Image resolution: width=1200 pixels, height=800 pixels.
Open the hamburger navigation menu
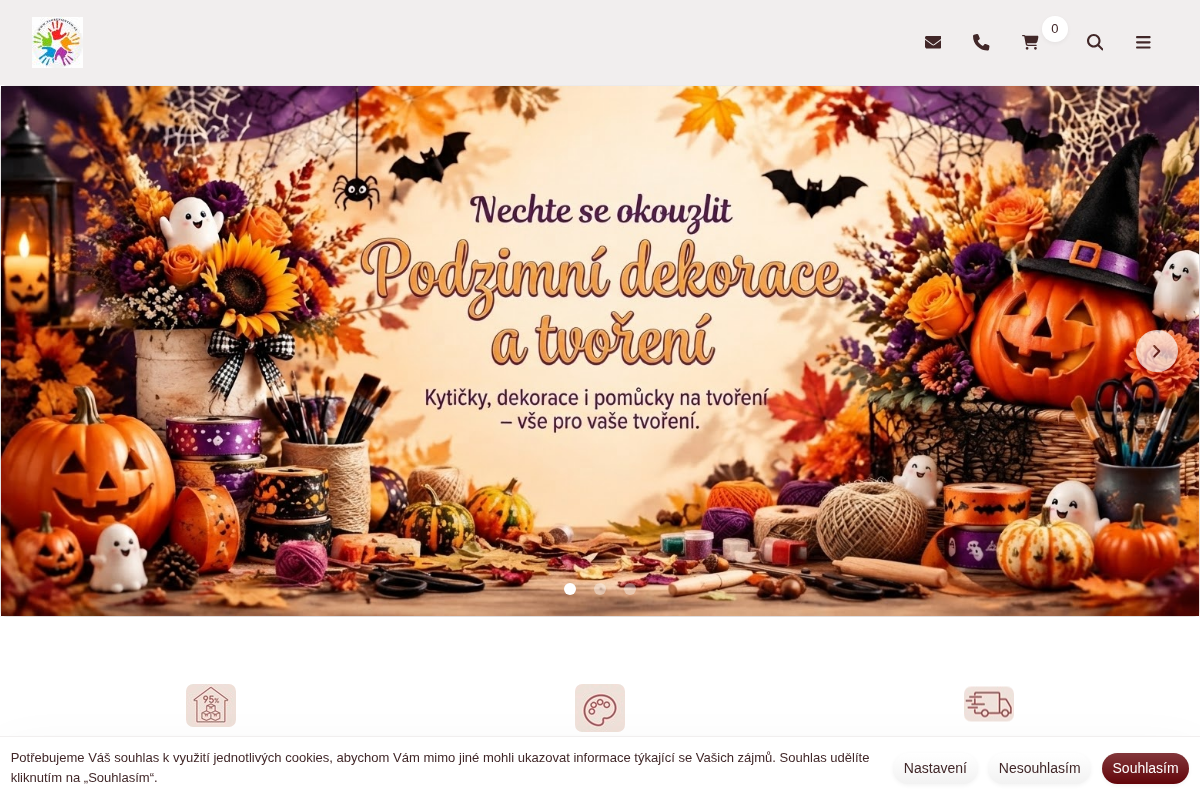(1143, 42)
